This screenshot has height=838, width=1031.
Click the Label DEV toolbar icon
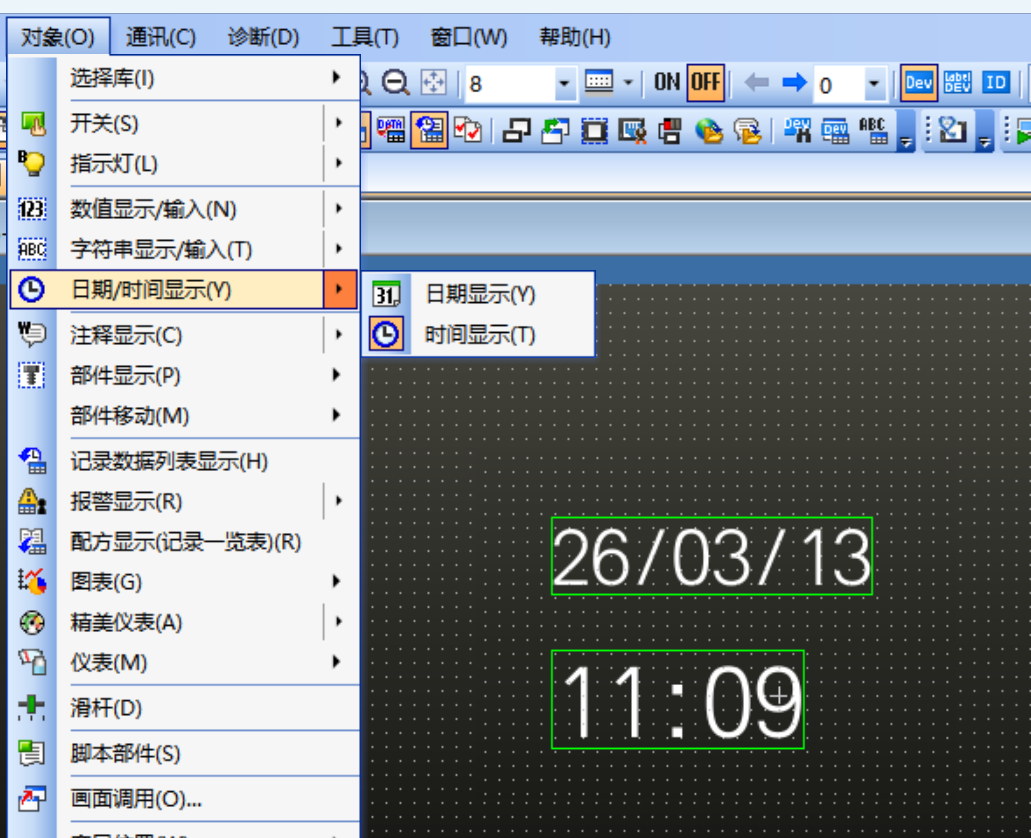tap(957, 83)
